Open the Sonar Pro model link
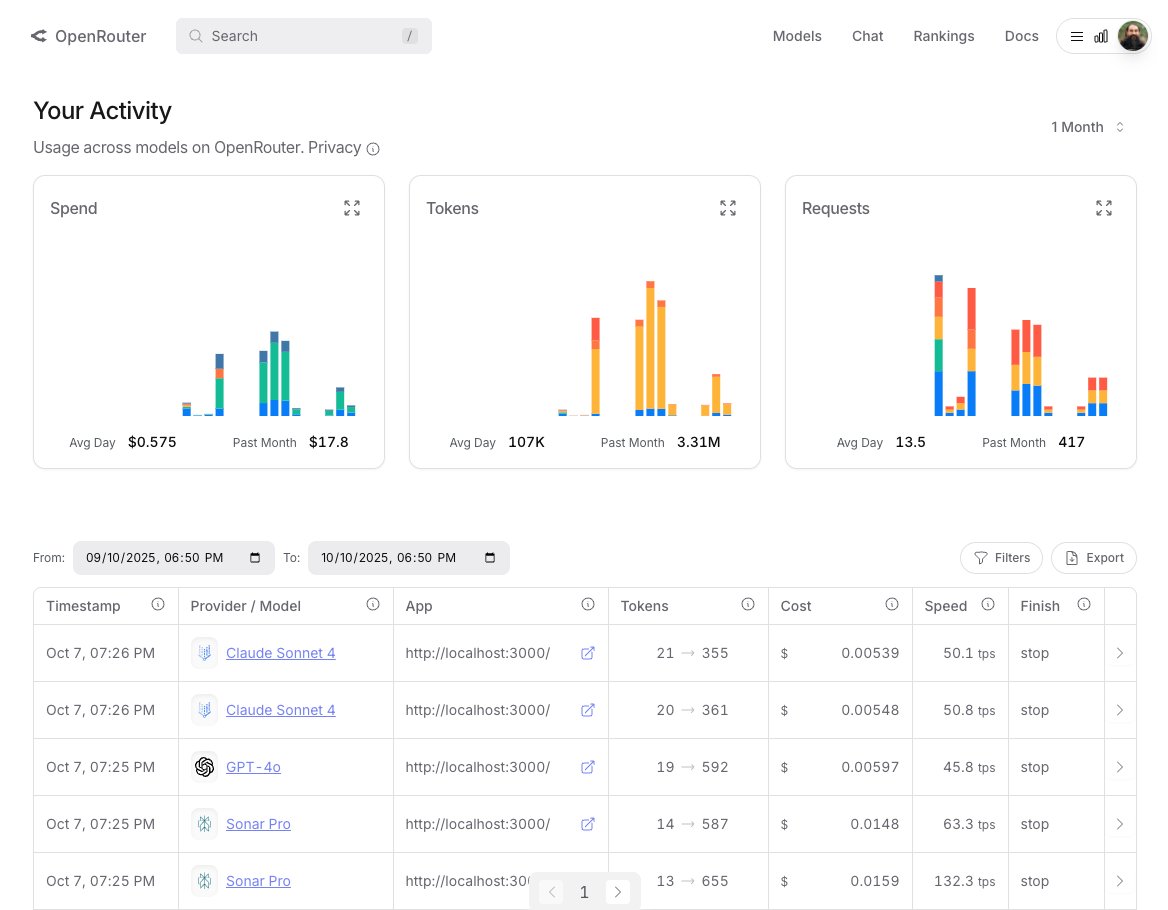1168x910 pixels. pyautogui.click(x=258, y=824)
